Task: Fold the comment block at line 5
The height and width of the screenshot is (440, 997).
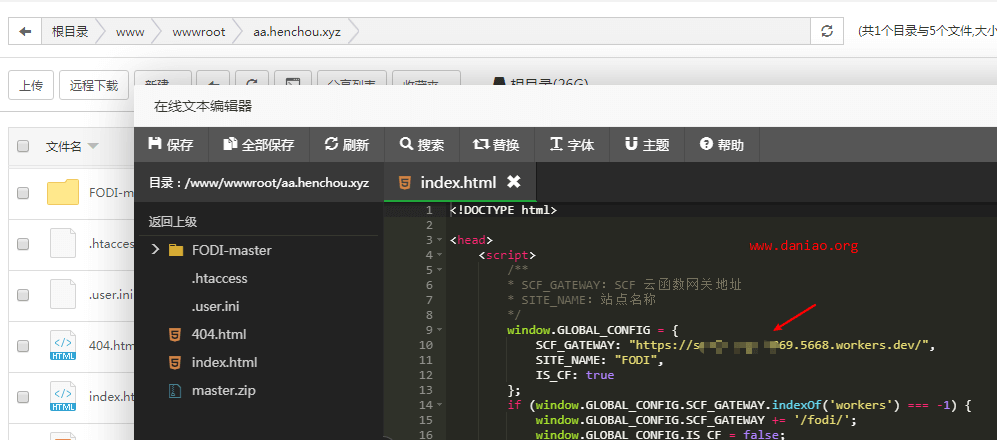Action: pyautogui.click(x=439, y=270)
